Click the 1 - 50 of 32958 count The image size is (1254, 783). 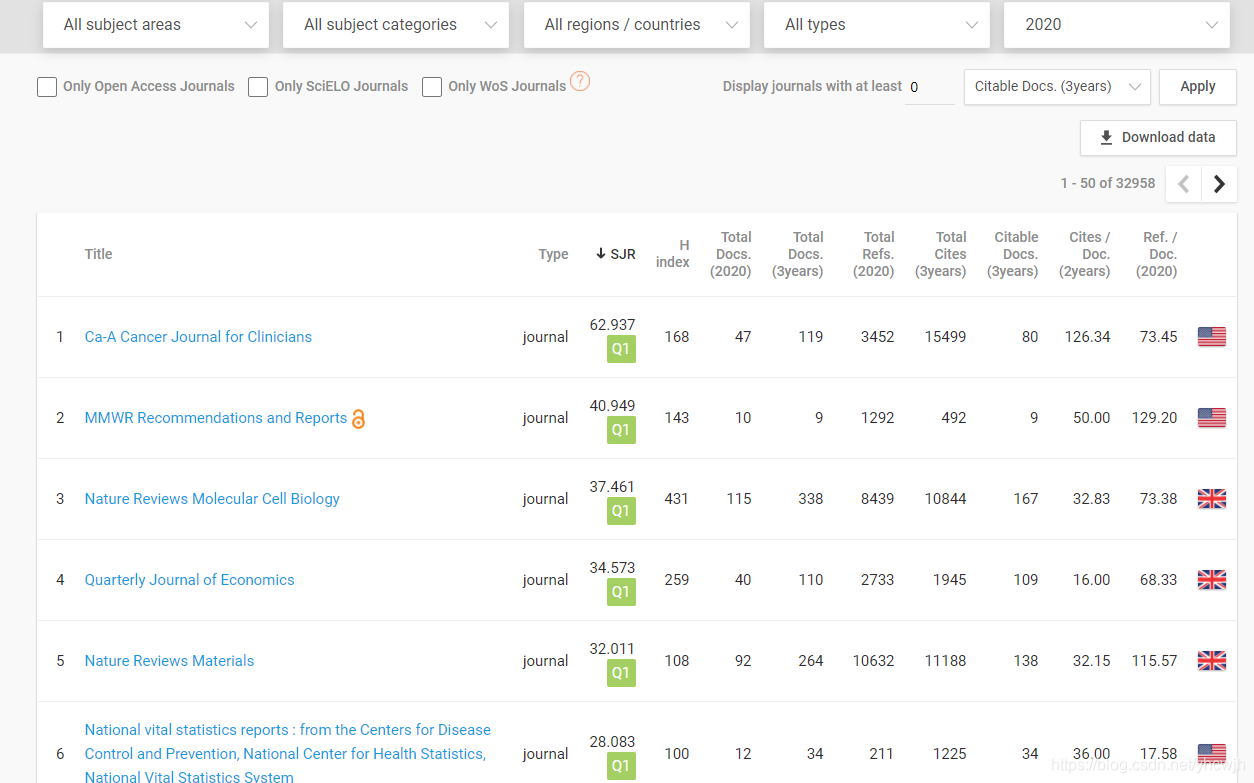tap(1108, 184)
